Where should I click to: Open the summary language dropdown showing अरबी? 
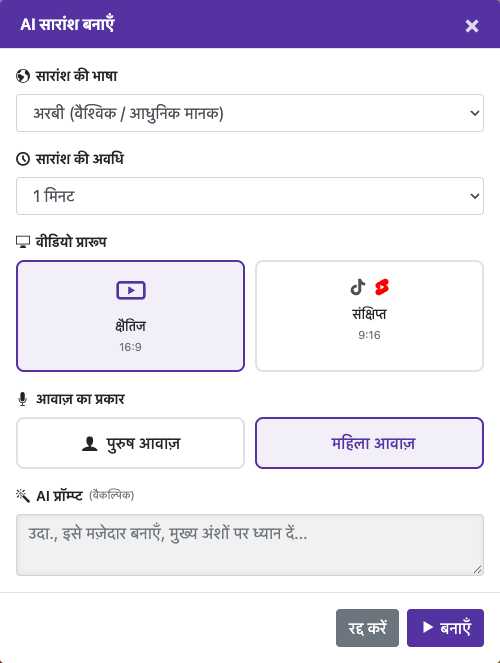[250, 113]
